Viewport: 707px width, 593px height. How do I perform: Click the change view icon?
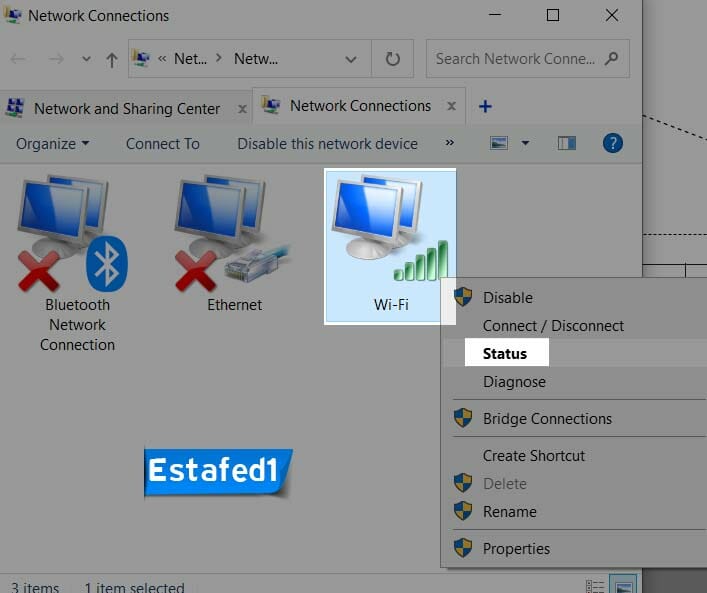(500, 143)
